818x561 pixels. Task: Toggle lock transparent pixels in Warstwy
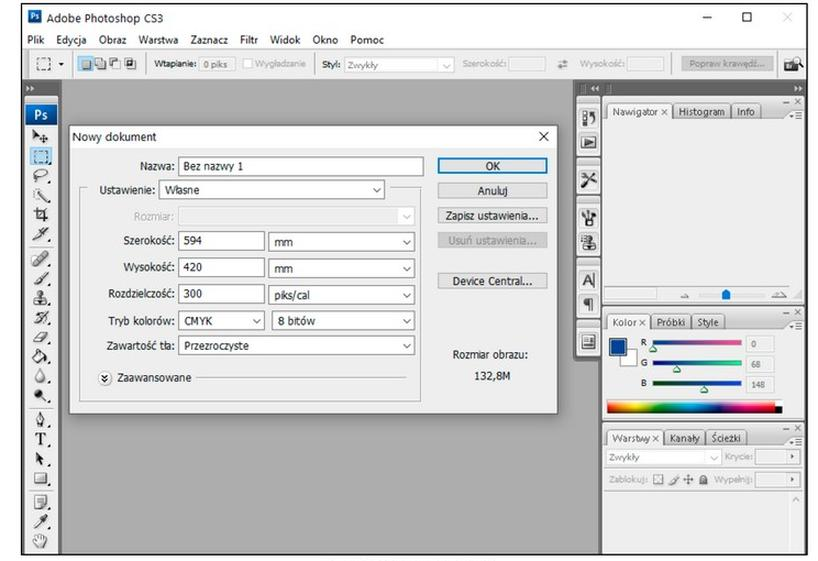point(658,479)
